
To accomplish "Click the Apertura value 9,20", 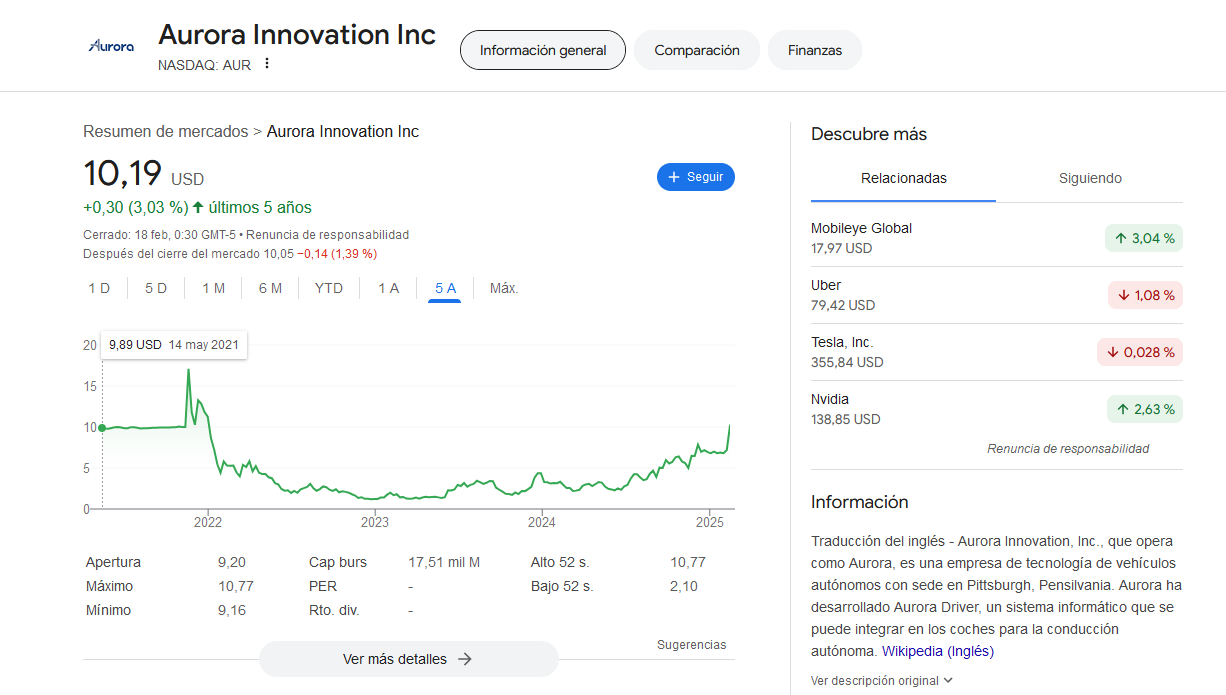I will [x=232, y=562].
